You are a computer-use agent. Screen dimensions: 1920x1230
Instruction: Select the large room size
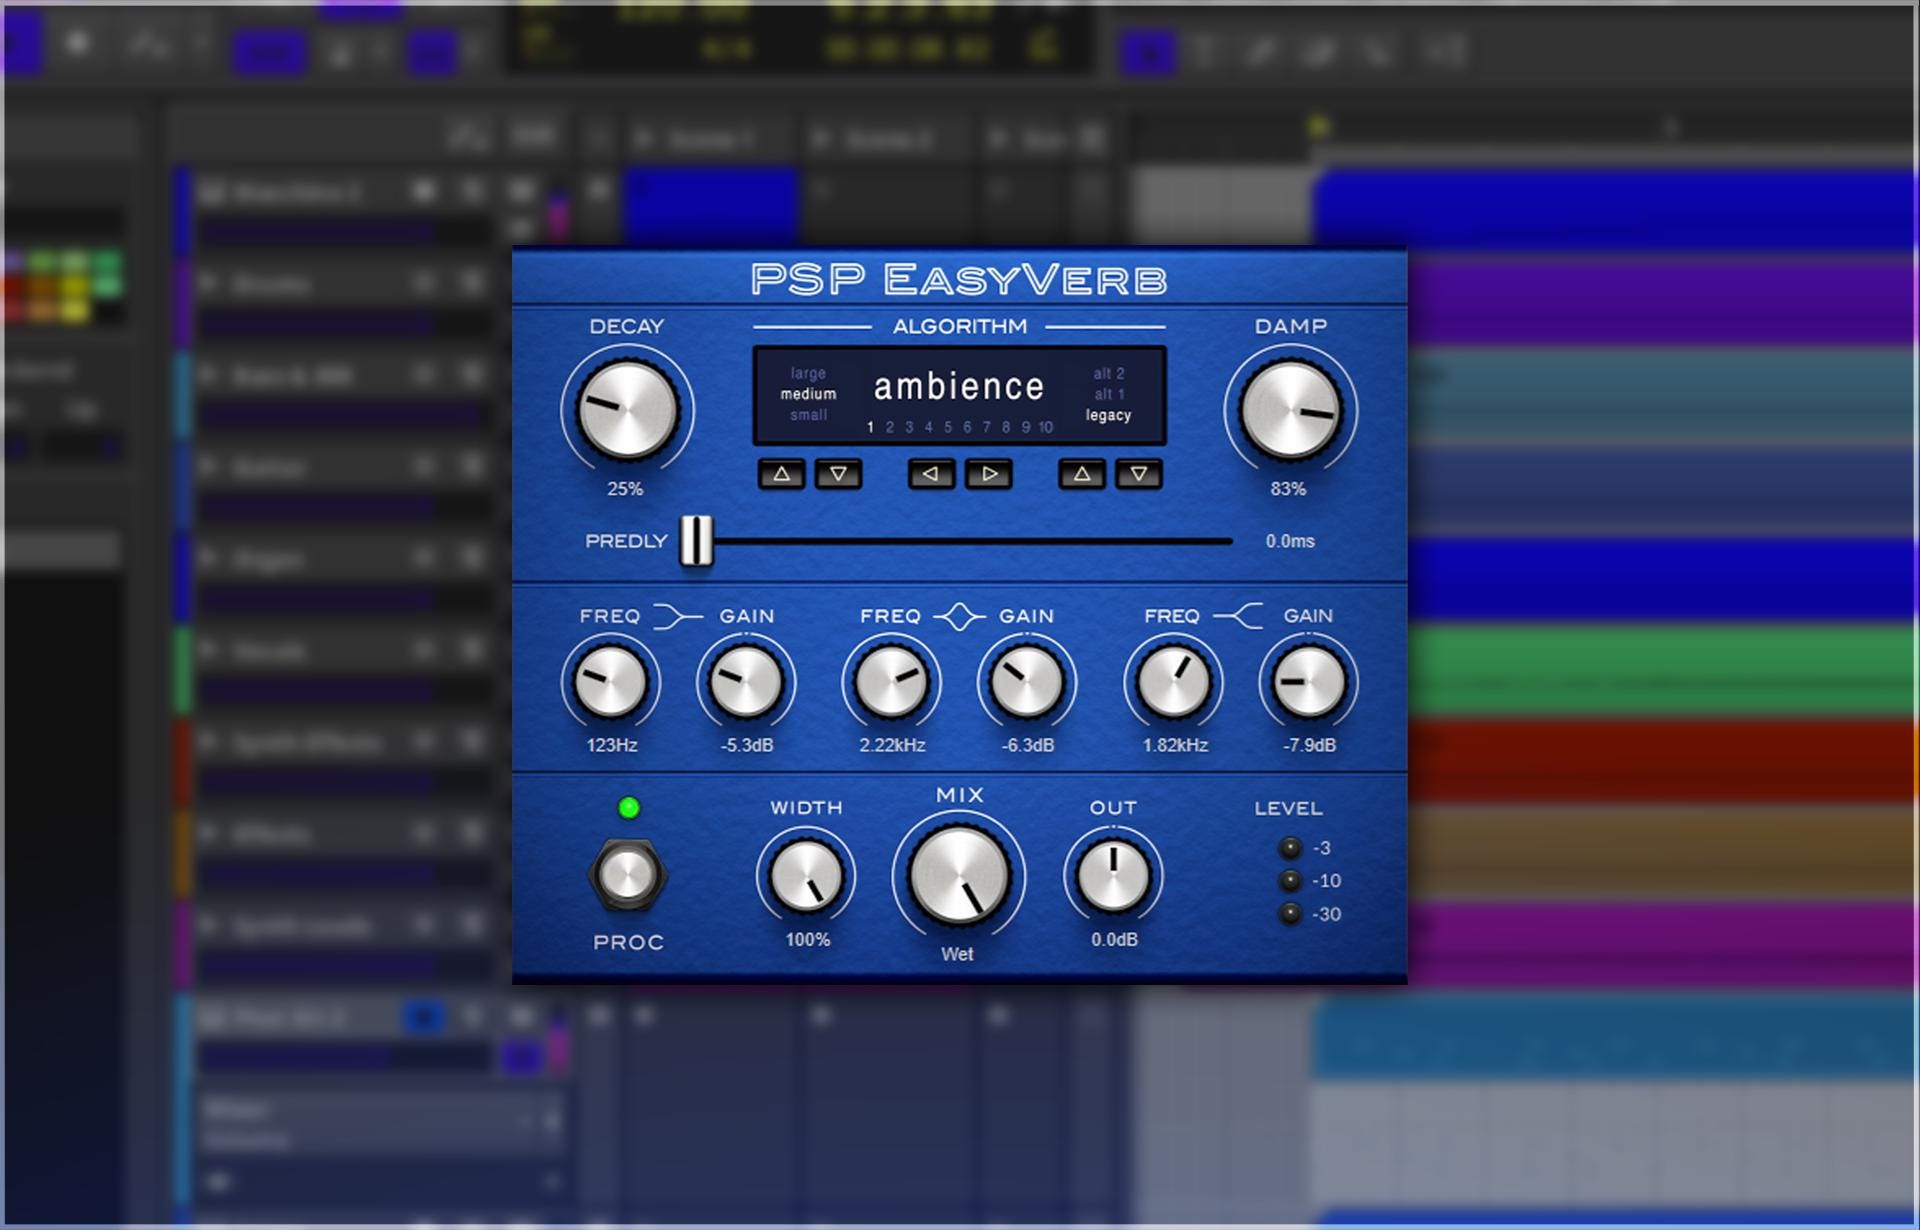[x=808, y=373]
